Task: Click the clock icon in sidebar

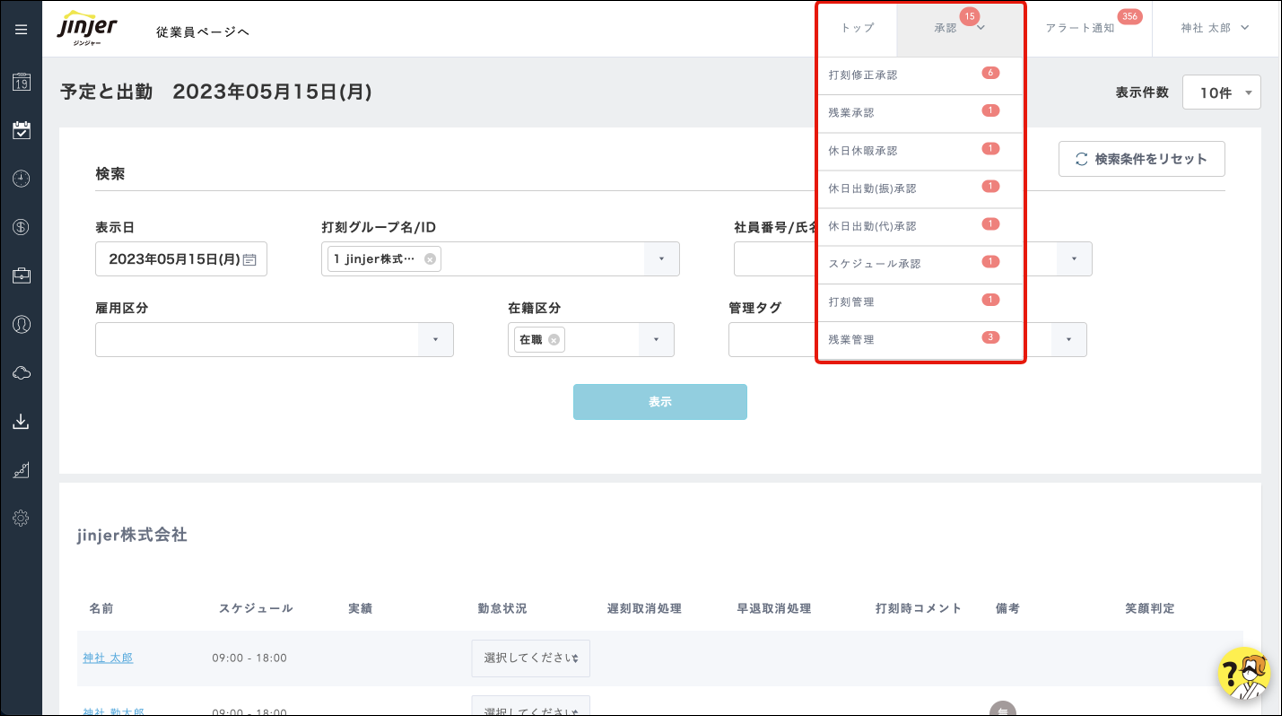Action: coord(21,179)
